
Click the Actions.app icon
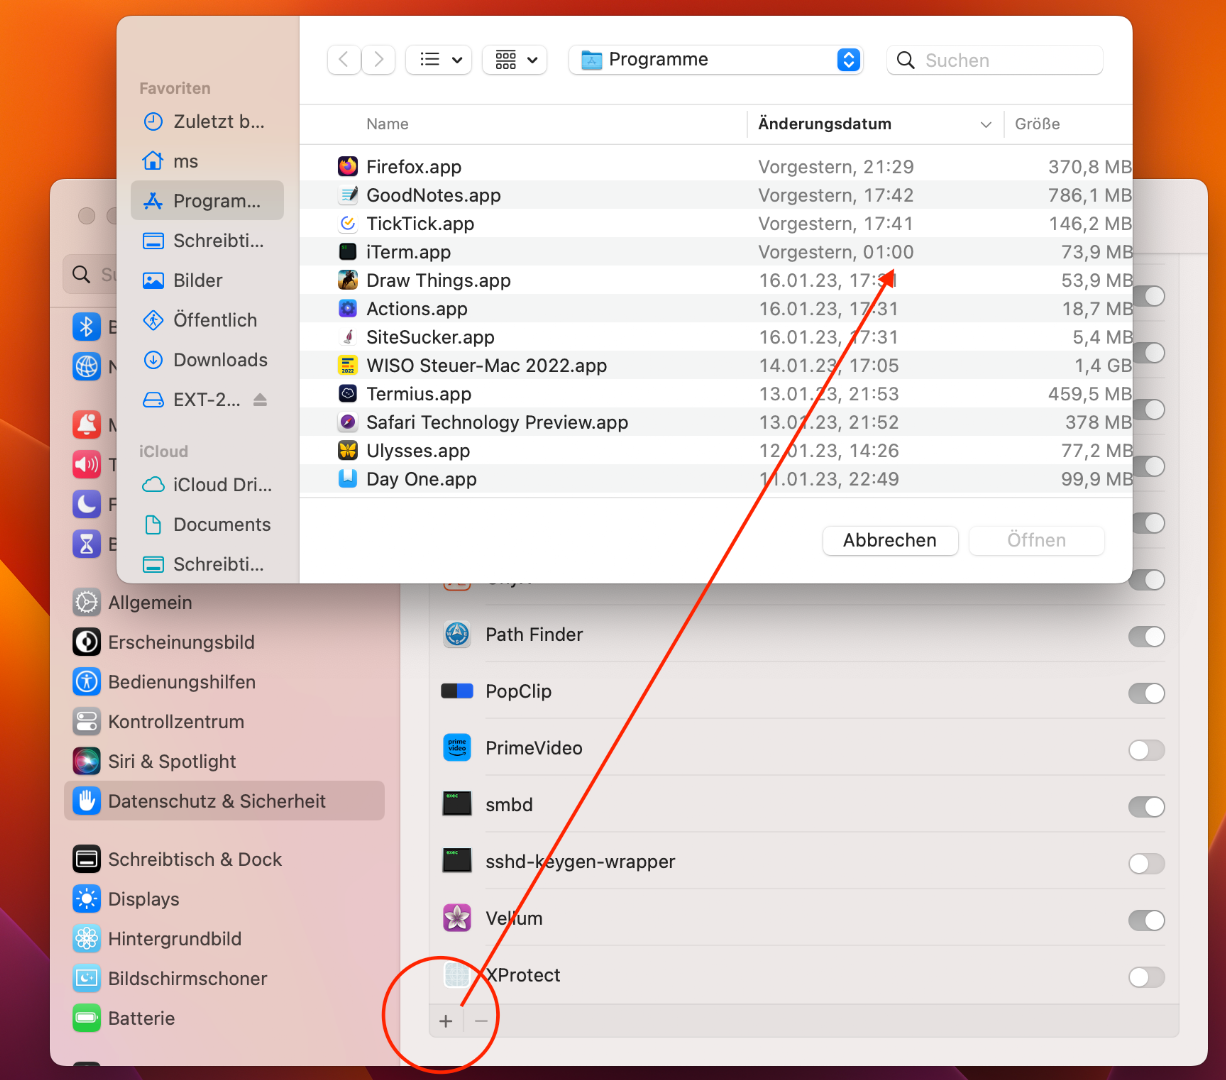(348, 309)
